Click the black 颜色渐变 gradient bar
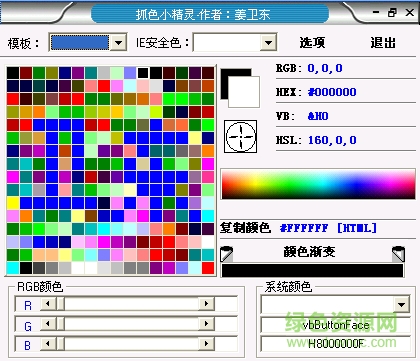Screen dimensions: 420x361 pyautogui.click(x=312, y=270)
